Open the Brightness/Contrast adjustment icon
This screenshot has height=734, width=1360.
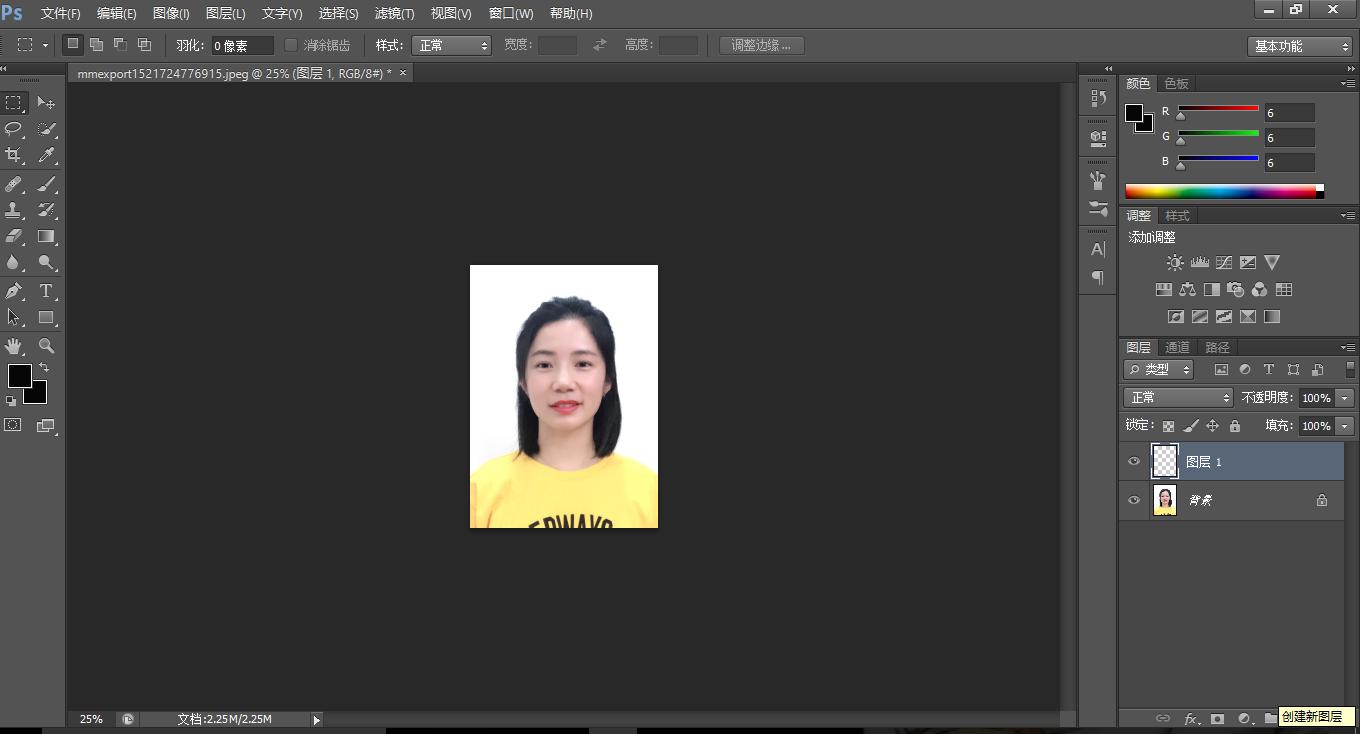1174,262
